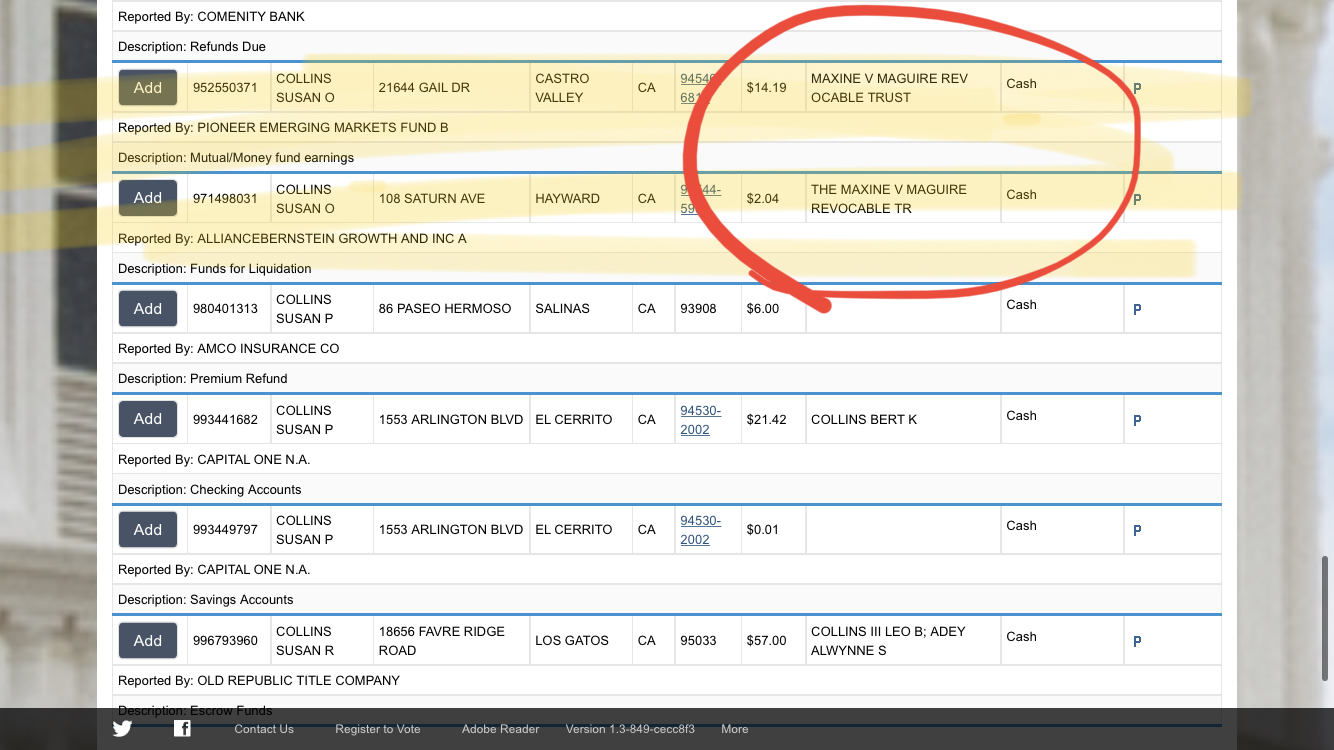Click P icon for property 952550371
This screenshot has height=750, width=1334.
1137,88
